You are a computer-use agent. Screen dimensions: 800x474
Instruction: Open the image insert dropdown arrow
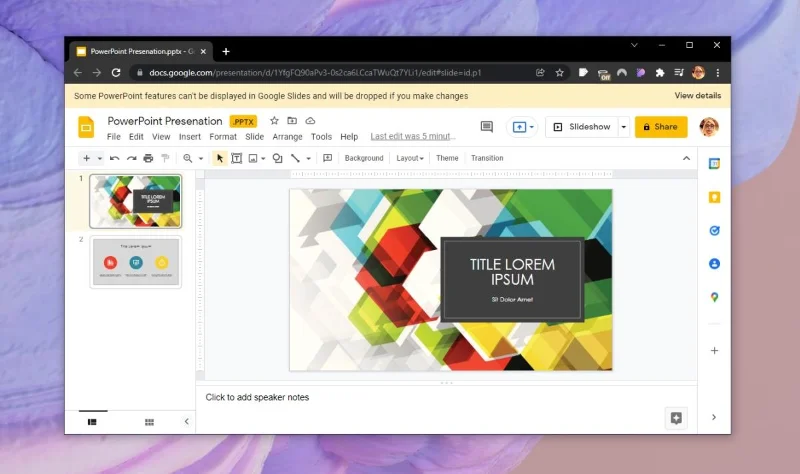click(263, 159)
